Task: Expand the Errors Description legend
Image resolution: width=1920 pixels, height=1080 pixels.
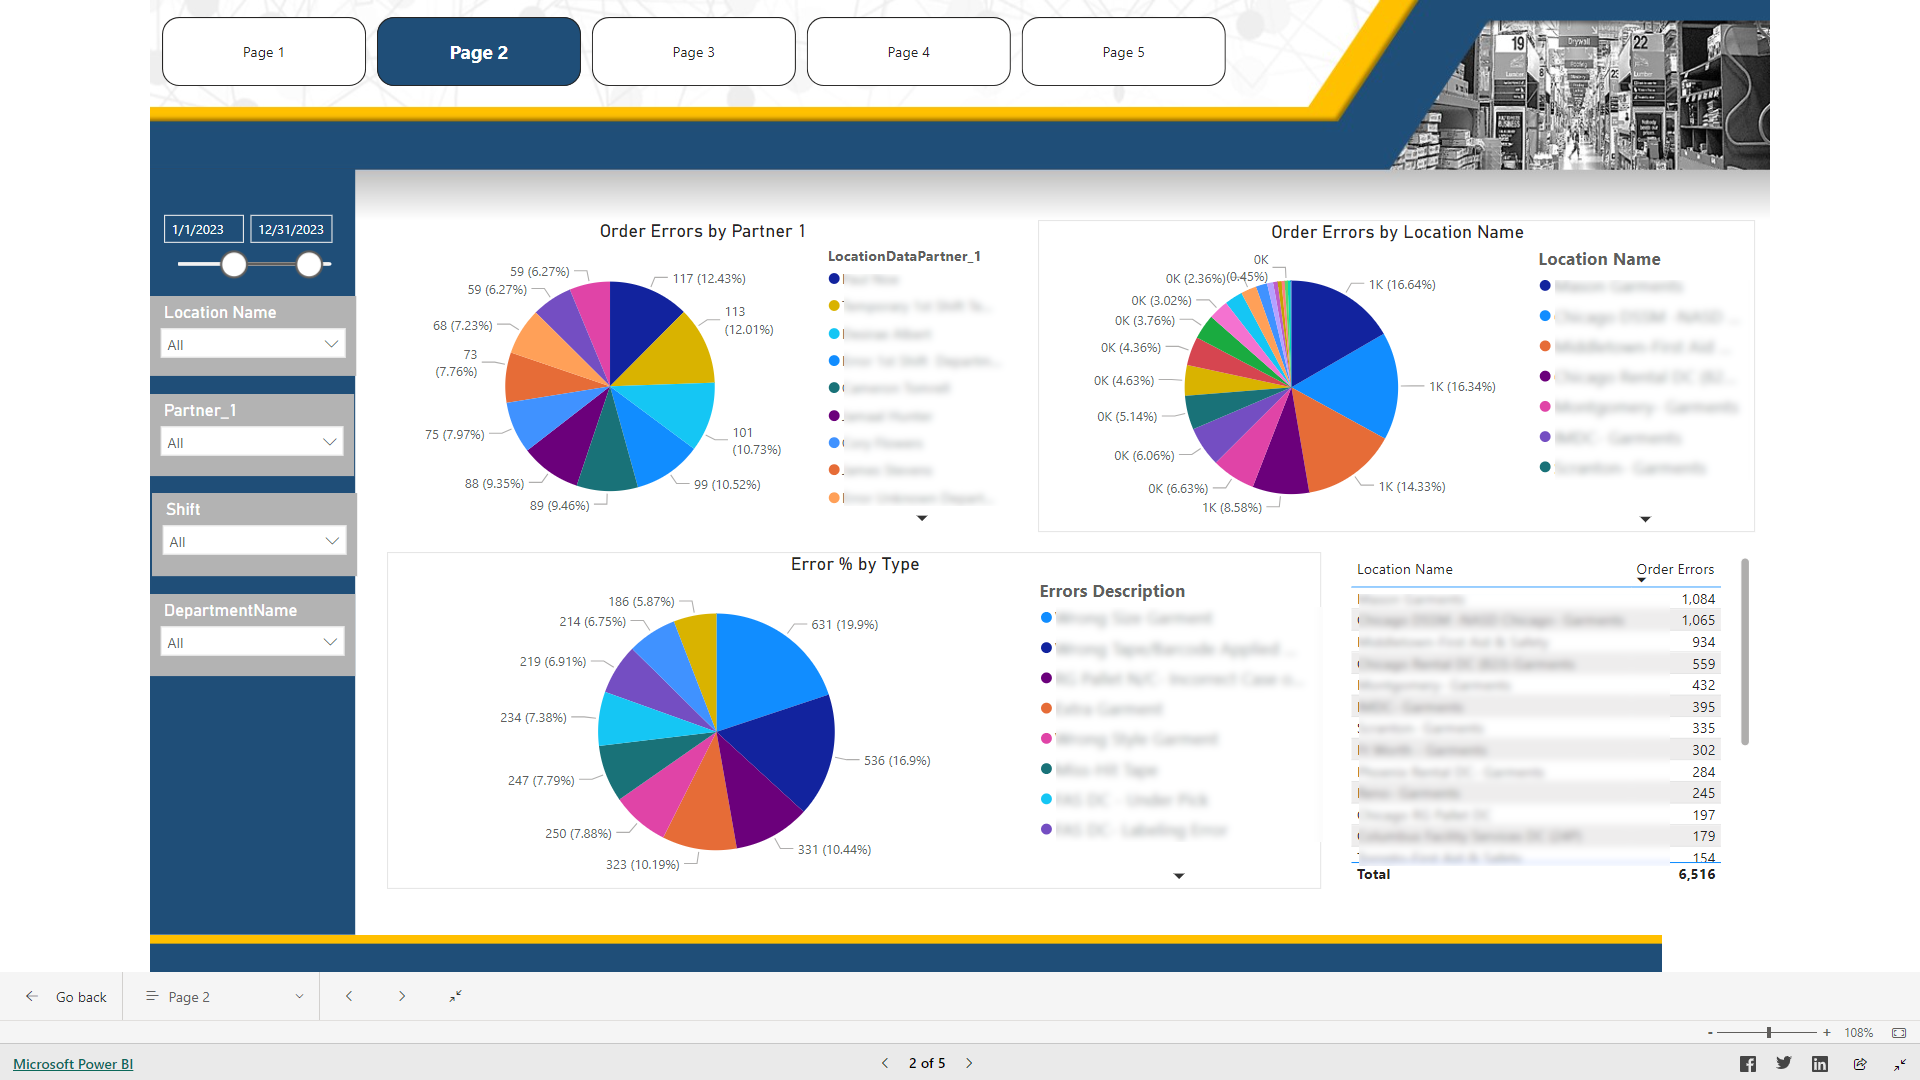Action: click(1179, 875)
